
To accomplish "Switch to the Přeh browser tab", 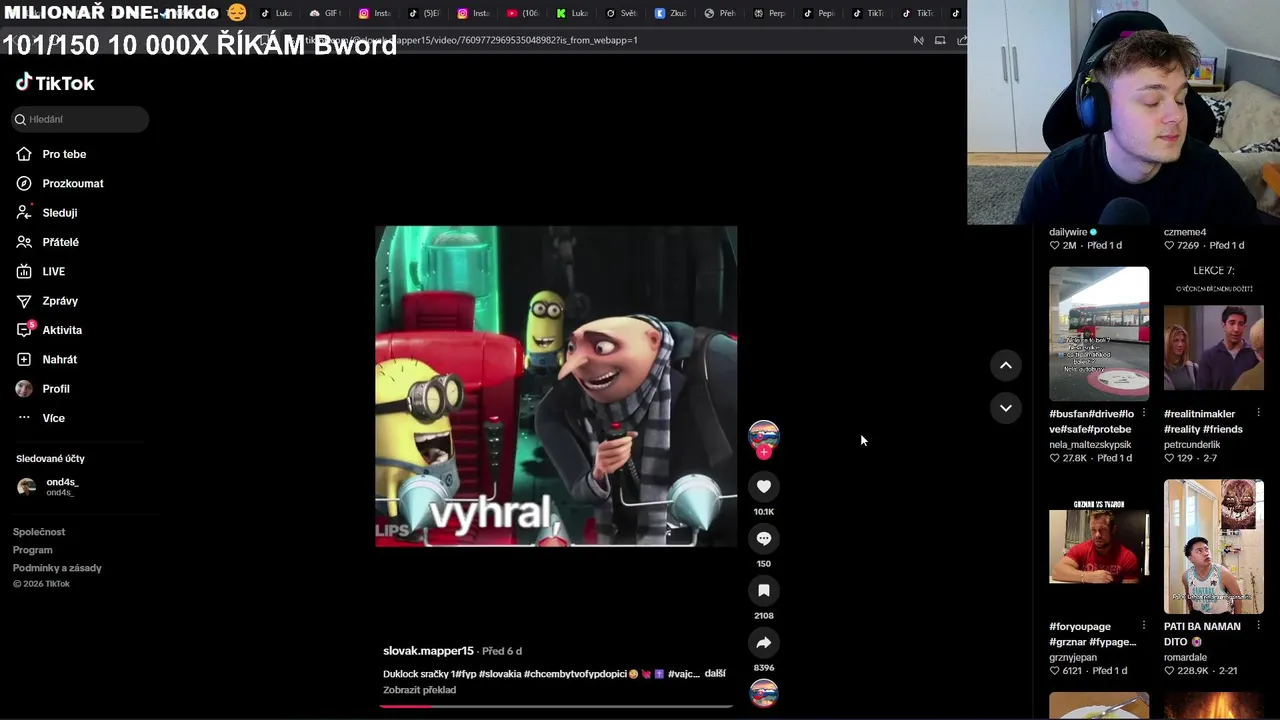I will point(720,13).
